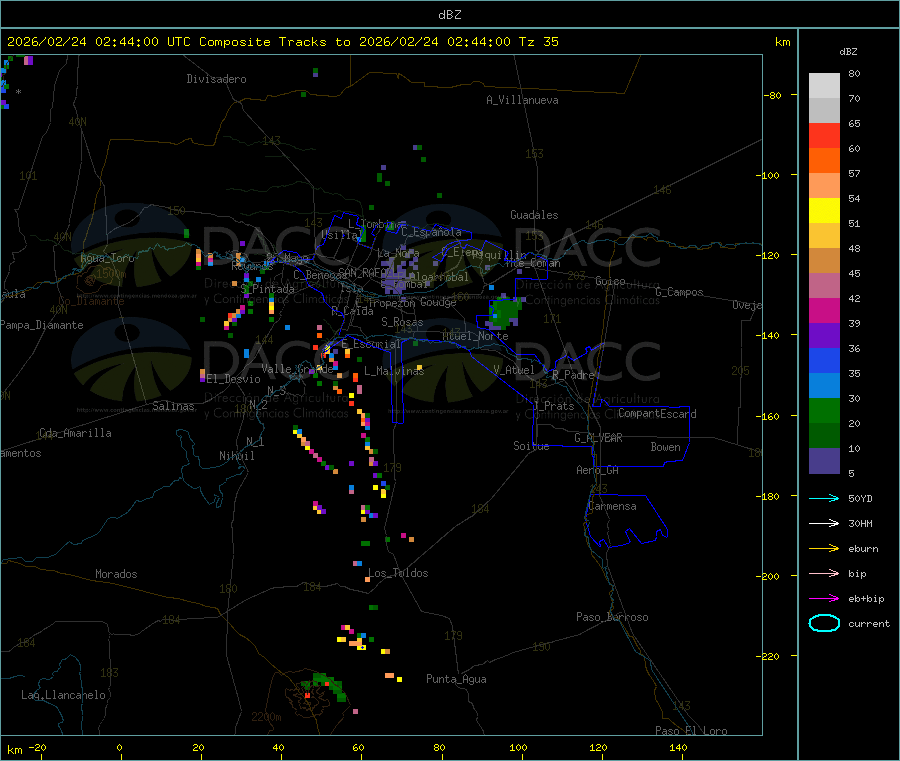900x761 pixels.
Task: Click the Guico place label
Action: 610,281
